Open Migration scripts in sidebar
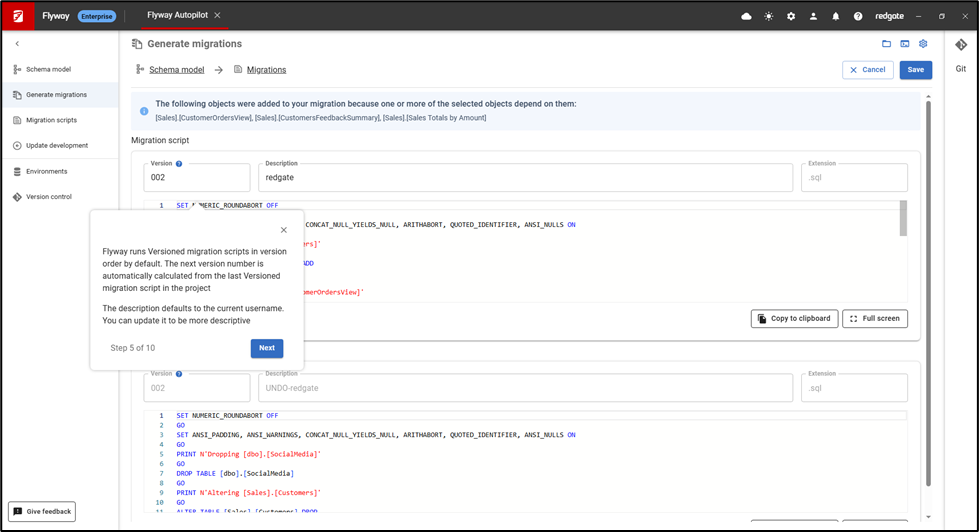Image resolution: width=979 pixels, height=532 pixels. tap(59, 120)
